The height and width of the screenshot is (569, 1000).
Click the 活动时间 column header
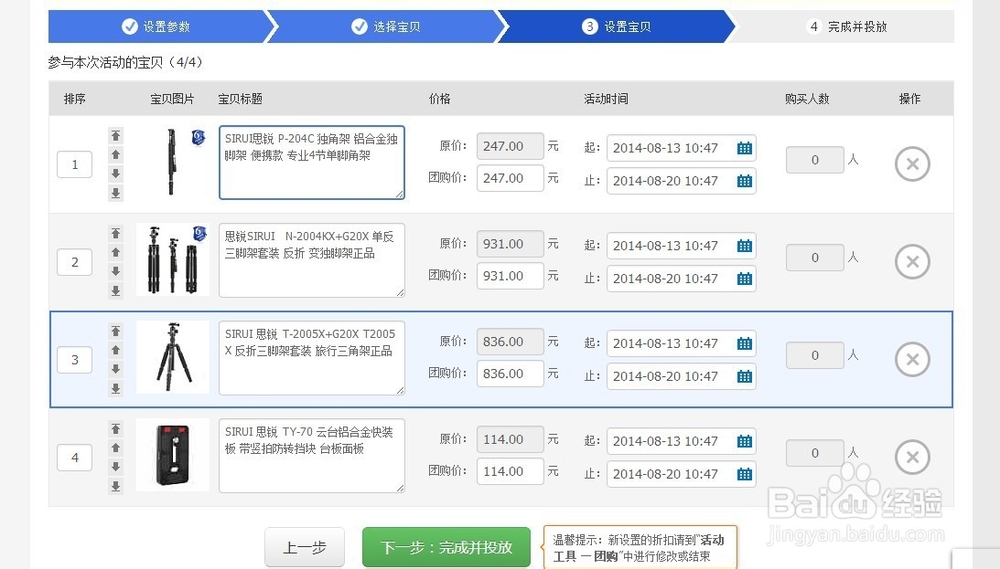(x=606, y=98)
